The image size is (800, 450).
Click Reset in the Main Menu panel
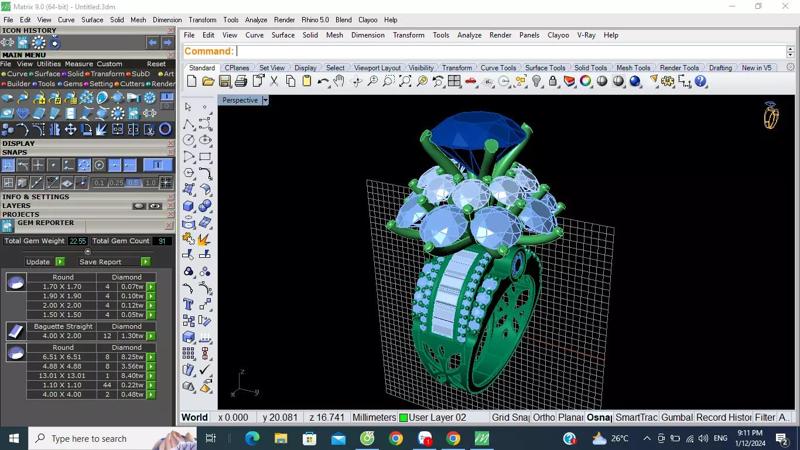[156, 64]
